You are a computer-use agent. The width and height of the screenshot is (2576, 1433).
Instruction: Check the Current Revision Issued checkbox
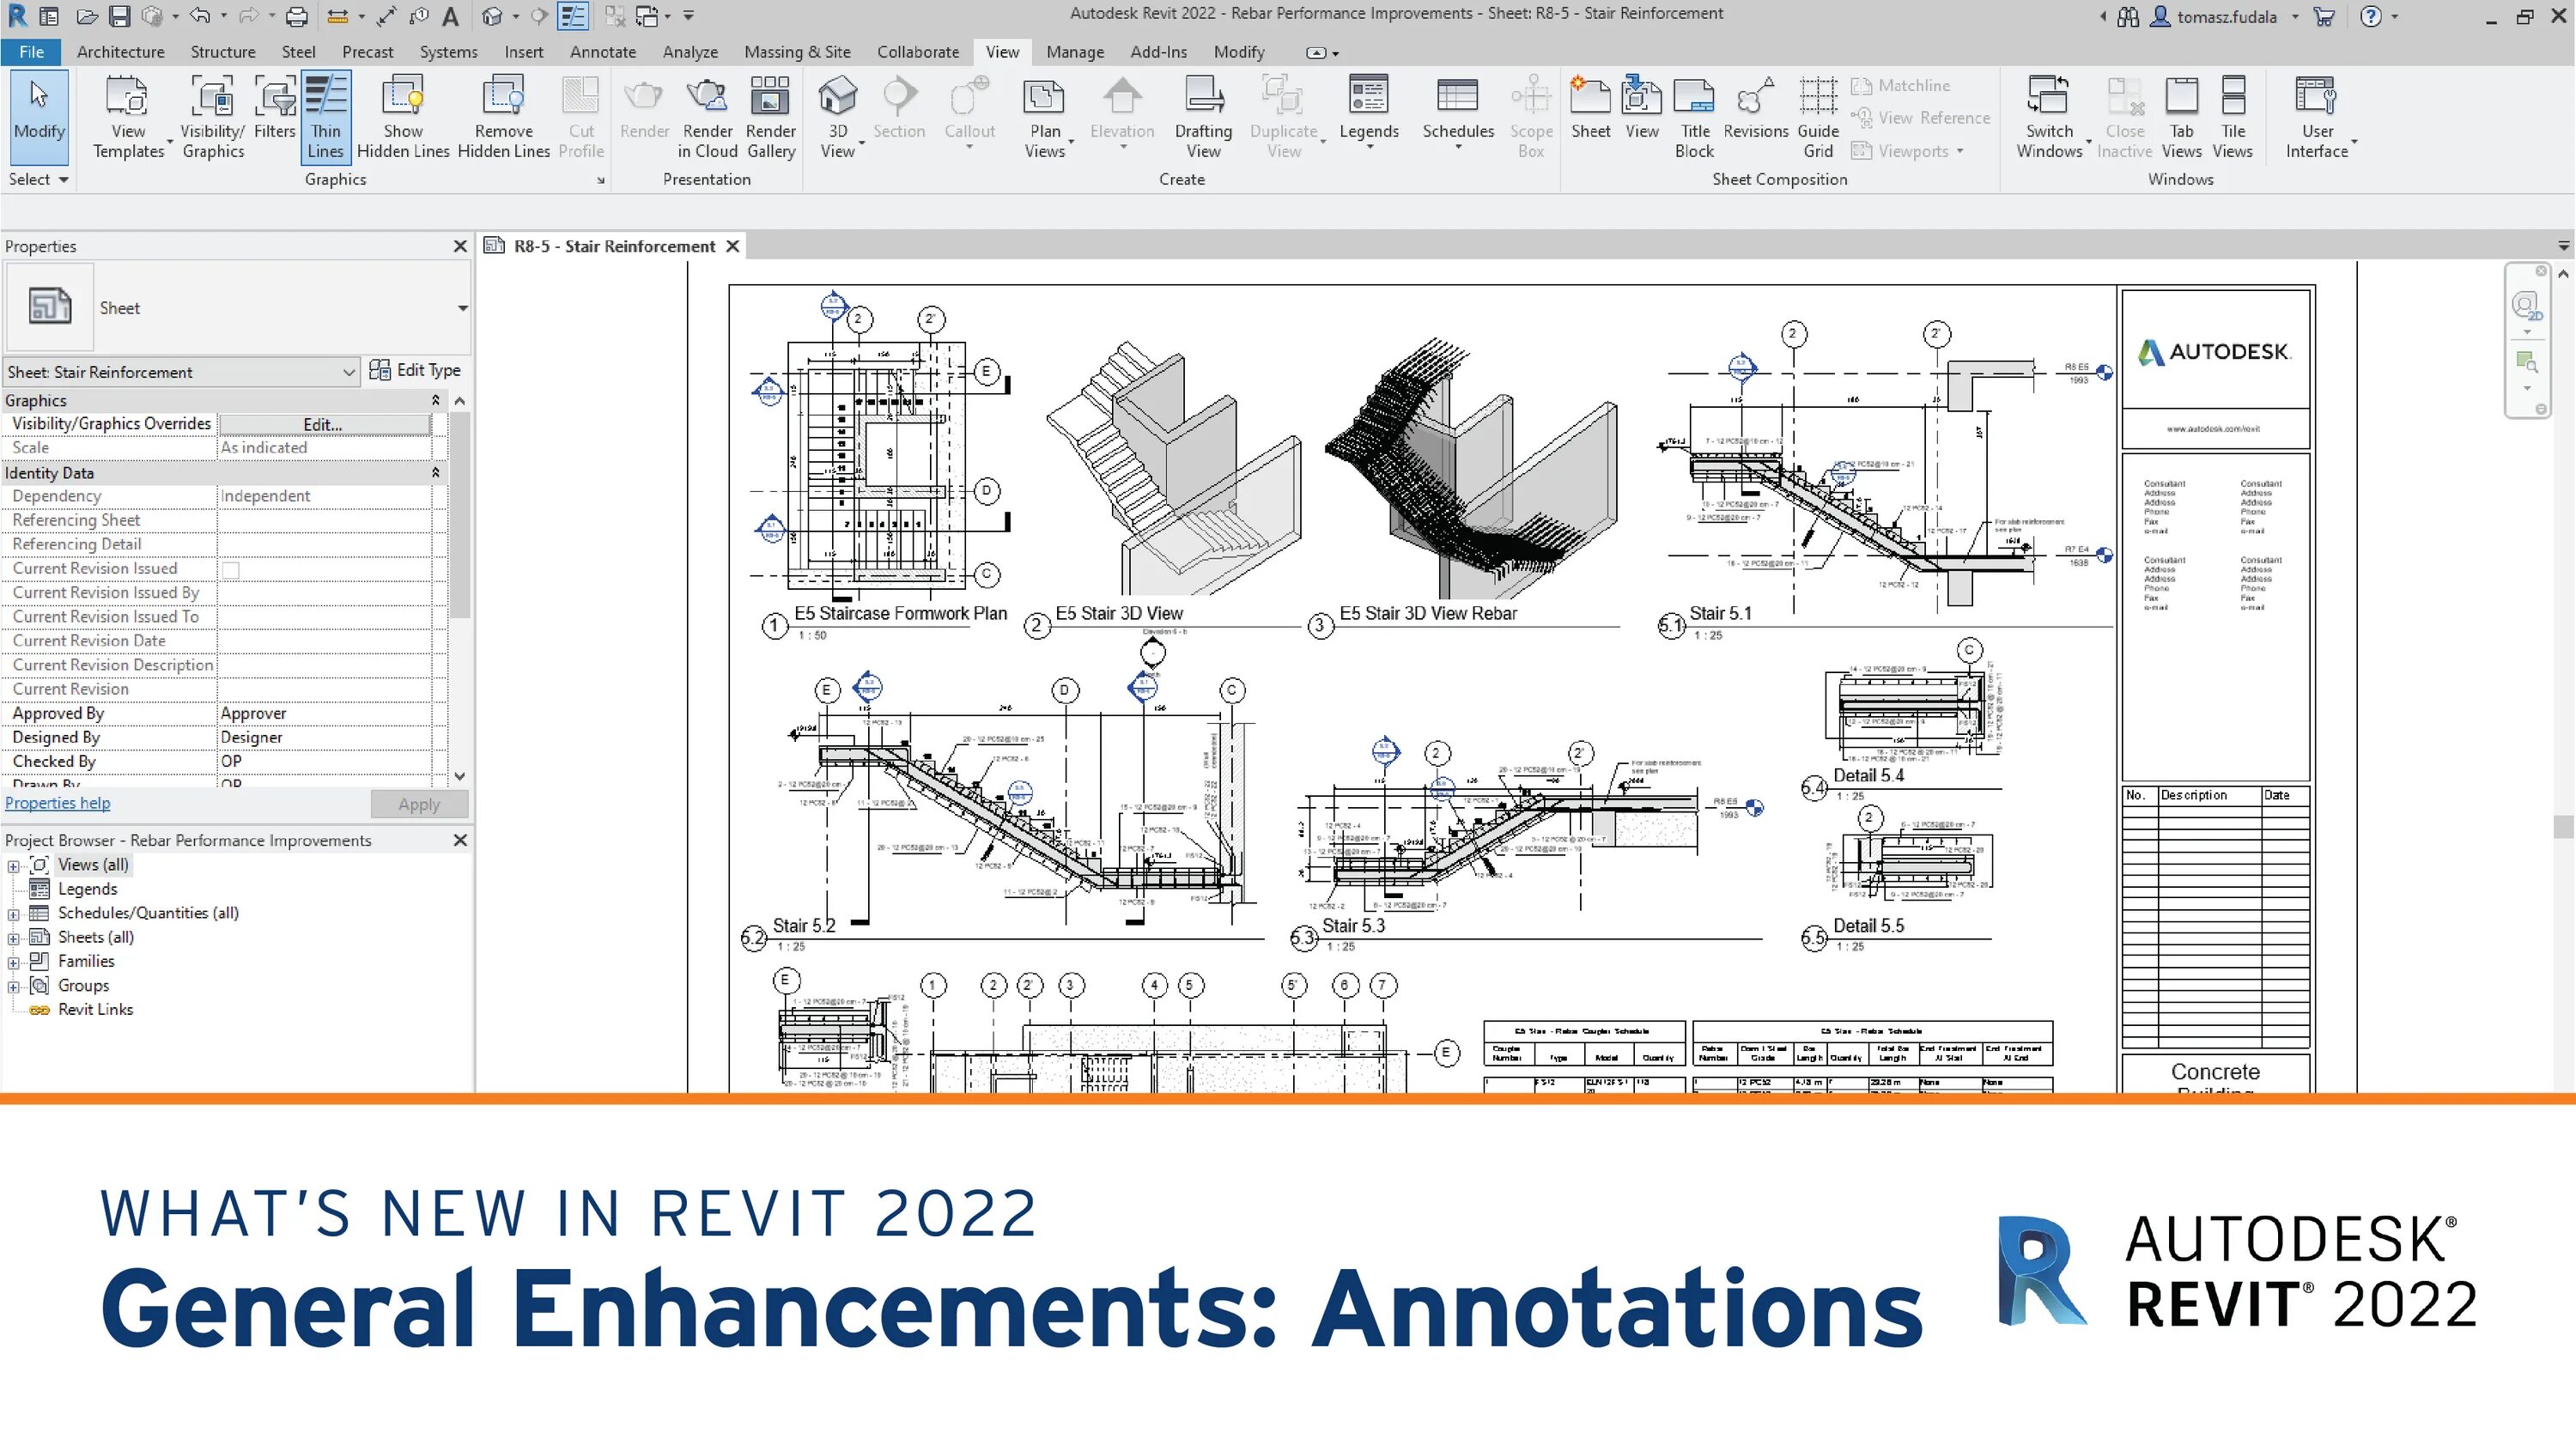point(231,570)
